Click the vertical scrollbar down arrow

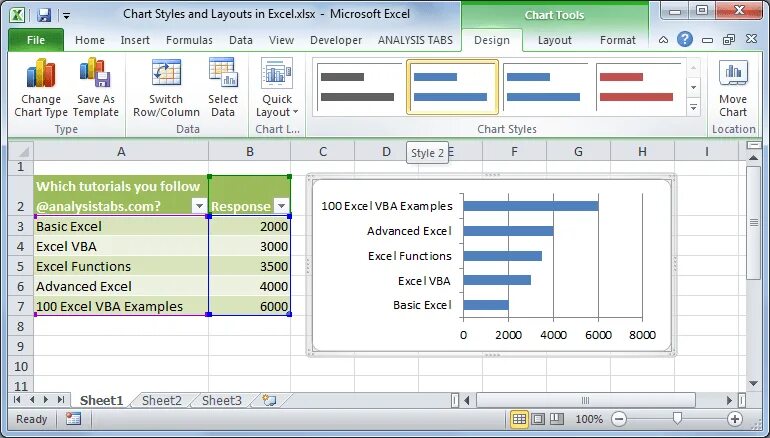[753, 383]
